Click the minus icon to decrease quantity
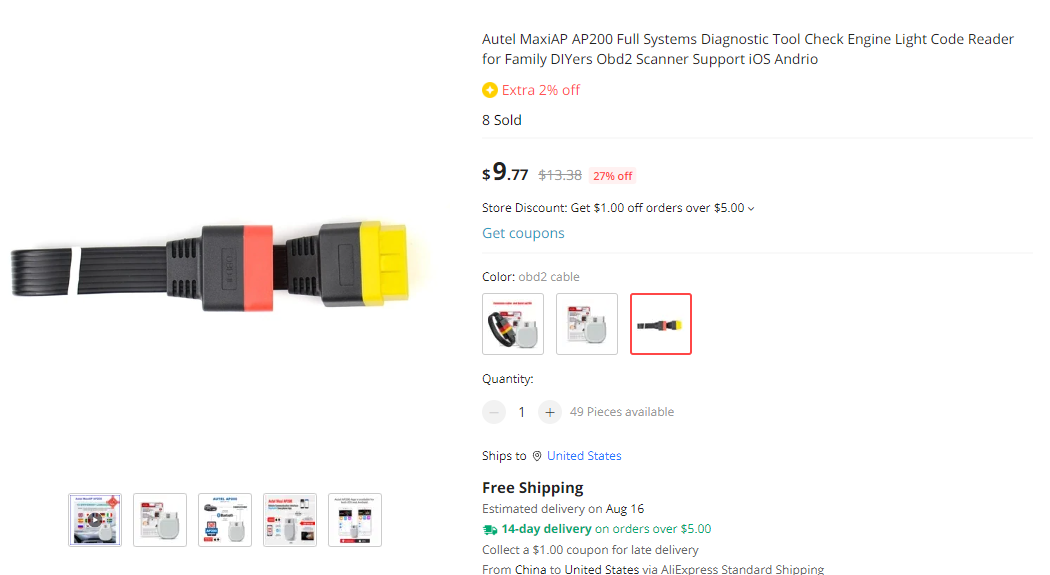The width and height of the screenshot is (1050, 575). [x=494, y=412]
